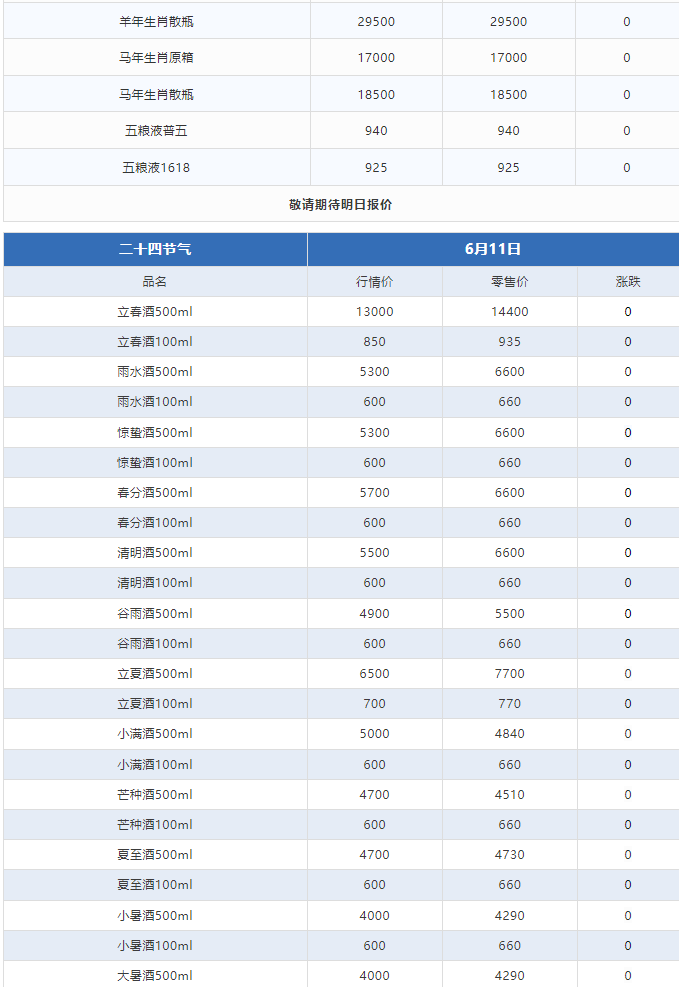Click 夏至酒500ml retail price 4730
This screenshot has height=987, width=679.
[x=510, y=854]
